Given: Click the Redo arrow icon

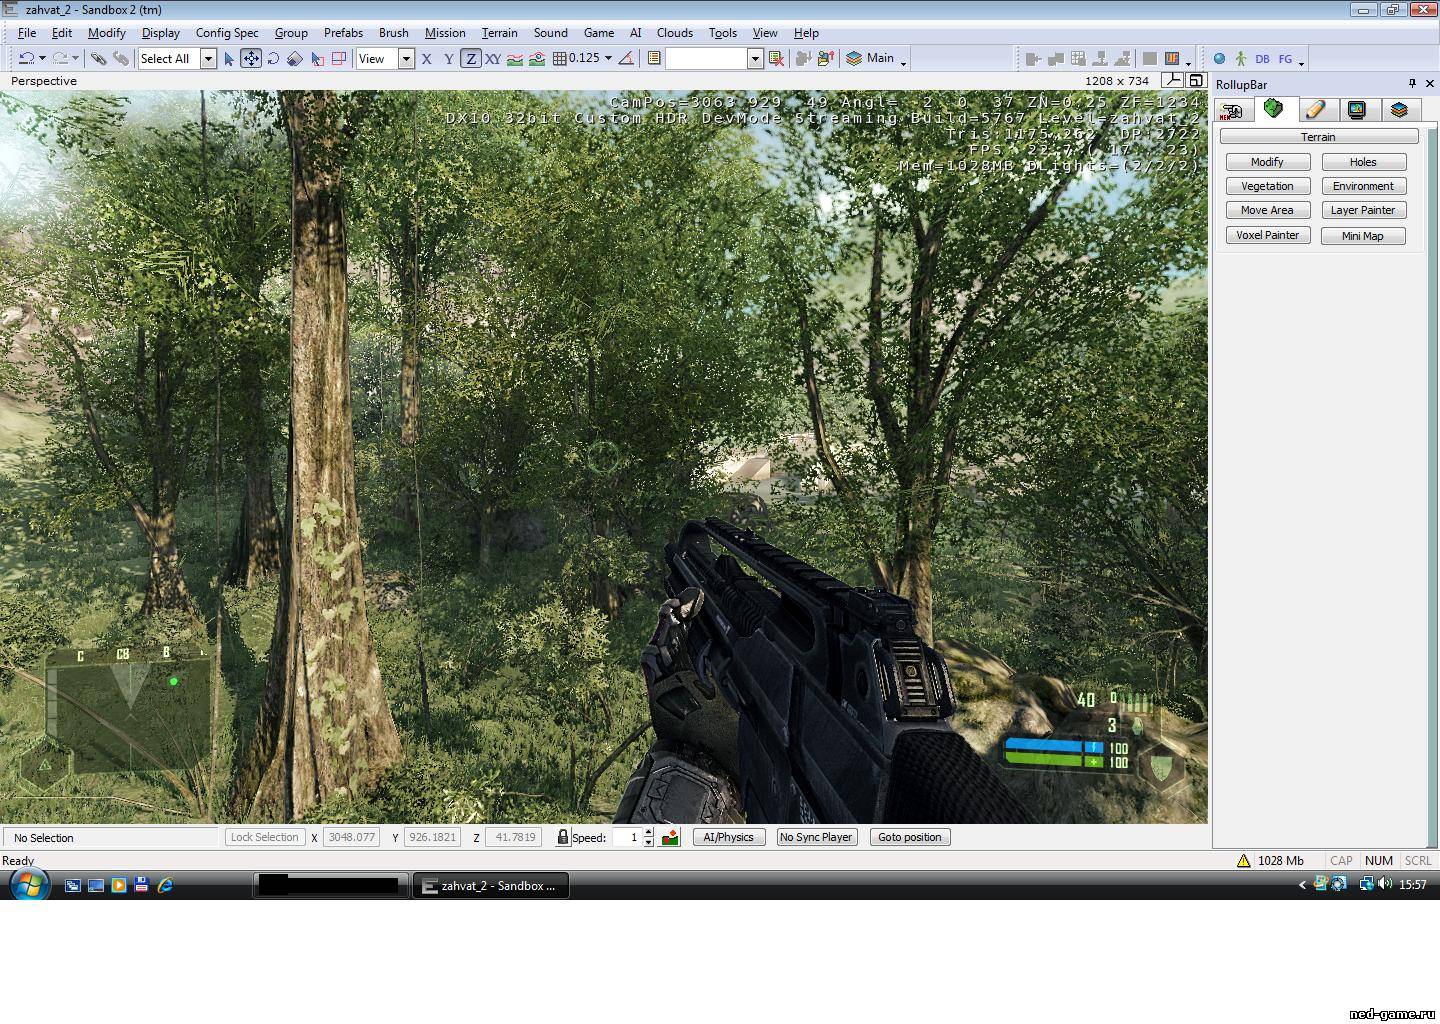Looking at the screenshot, I should click(x=59, y=59).
